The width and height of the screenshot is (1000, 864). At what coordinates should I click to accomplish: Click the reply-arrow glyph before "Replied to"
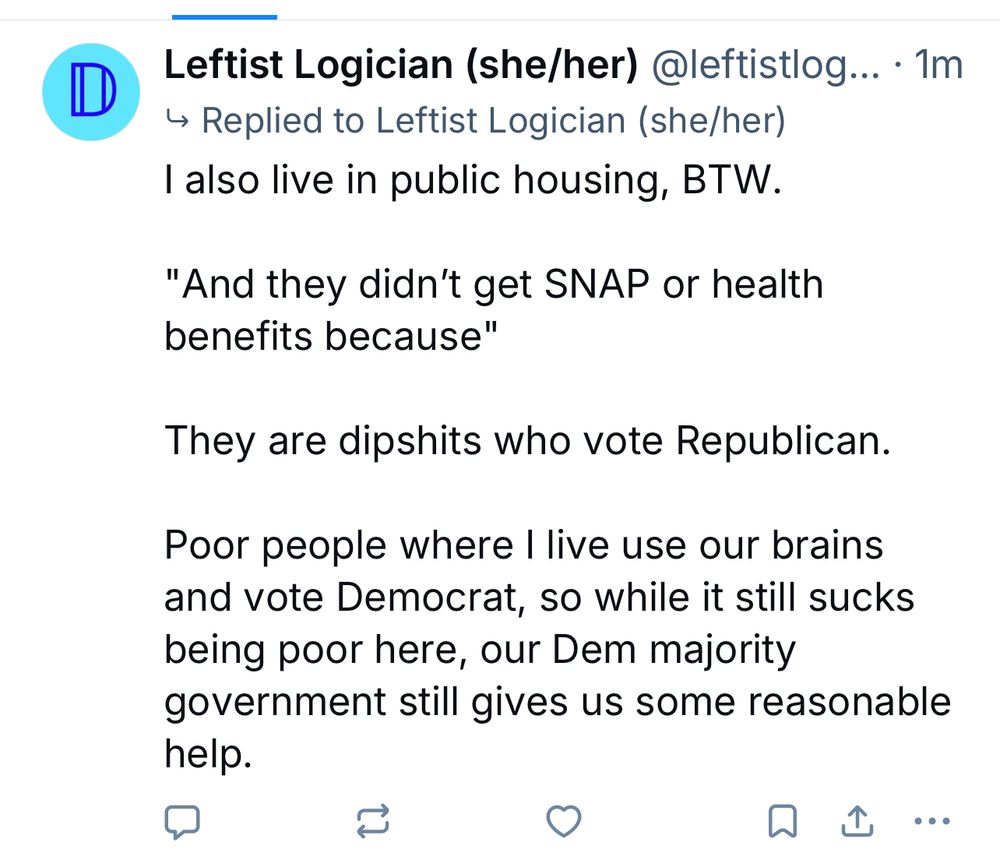(x=180, y=120)
